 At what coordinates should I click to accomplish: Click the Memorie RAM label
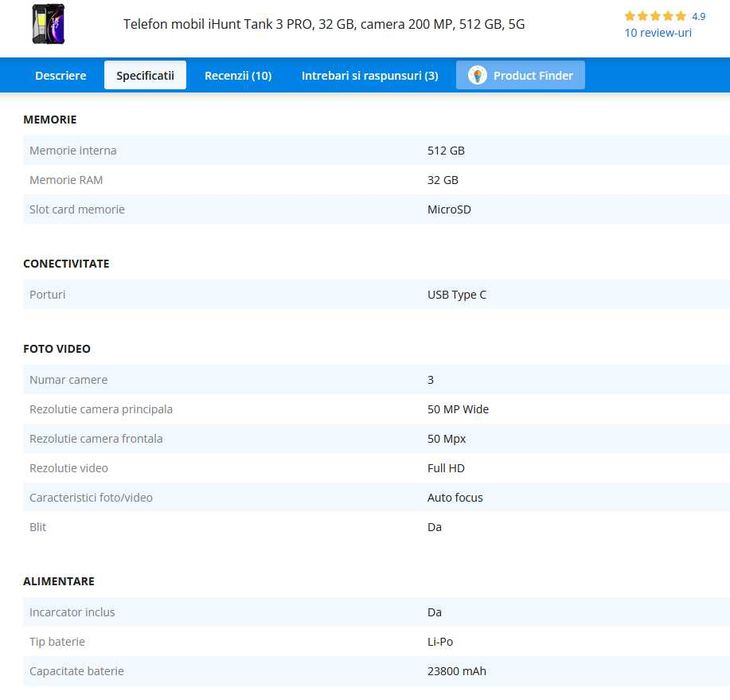pos(66,180)
